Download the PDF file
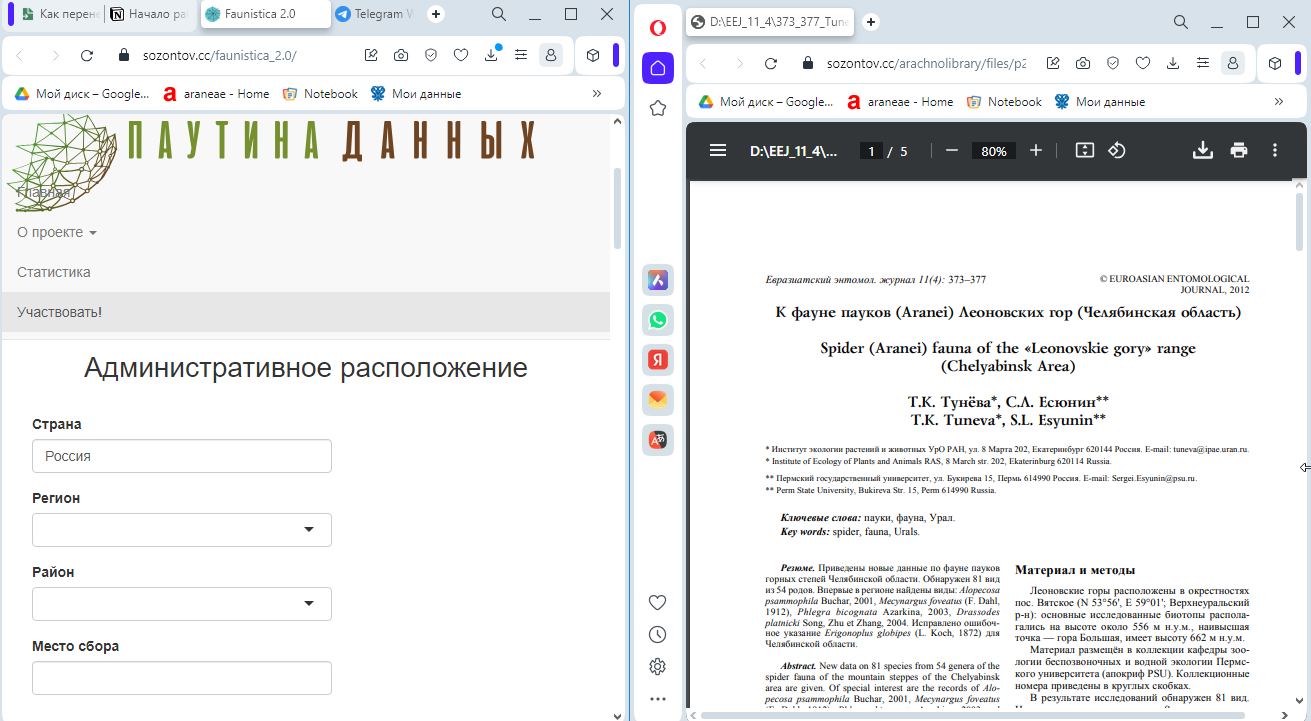Image resolution: width=1311 pixels, height=721 pixels. point(1203,150)
